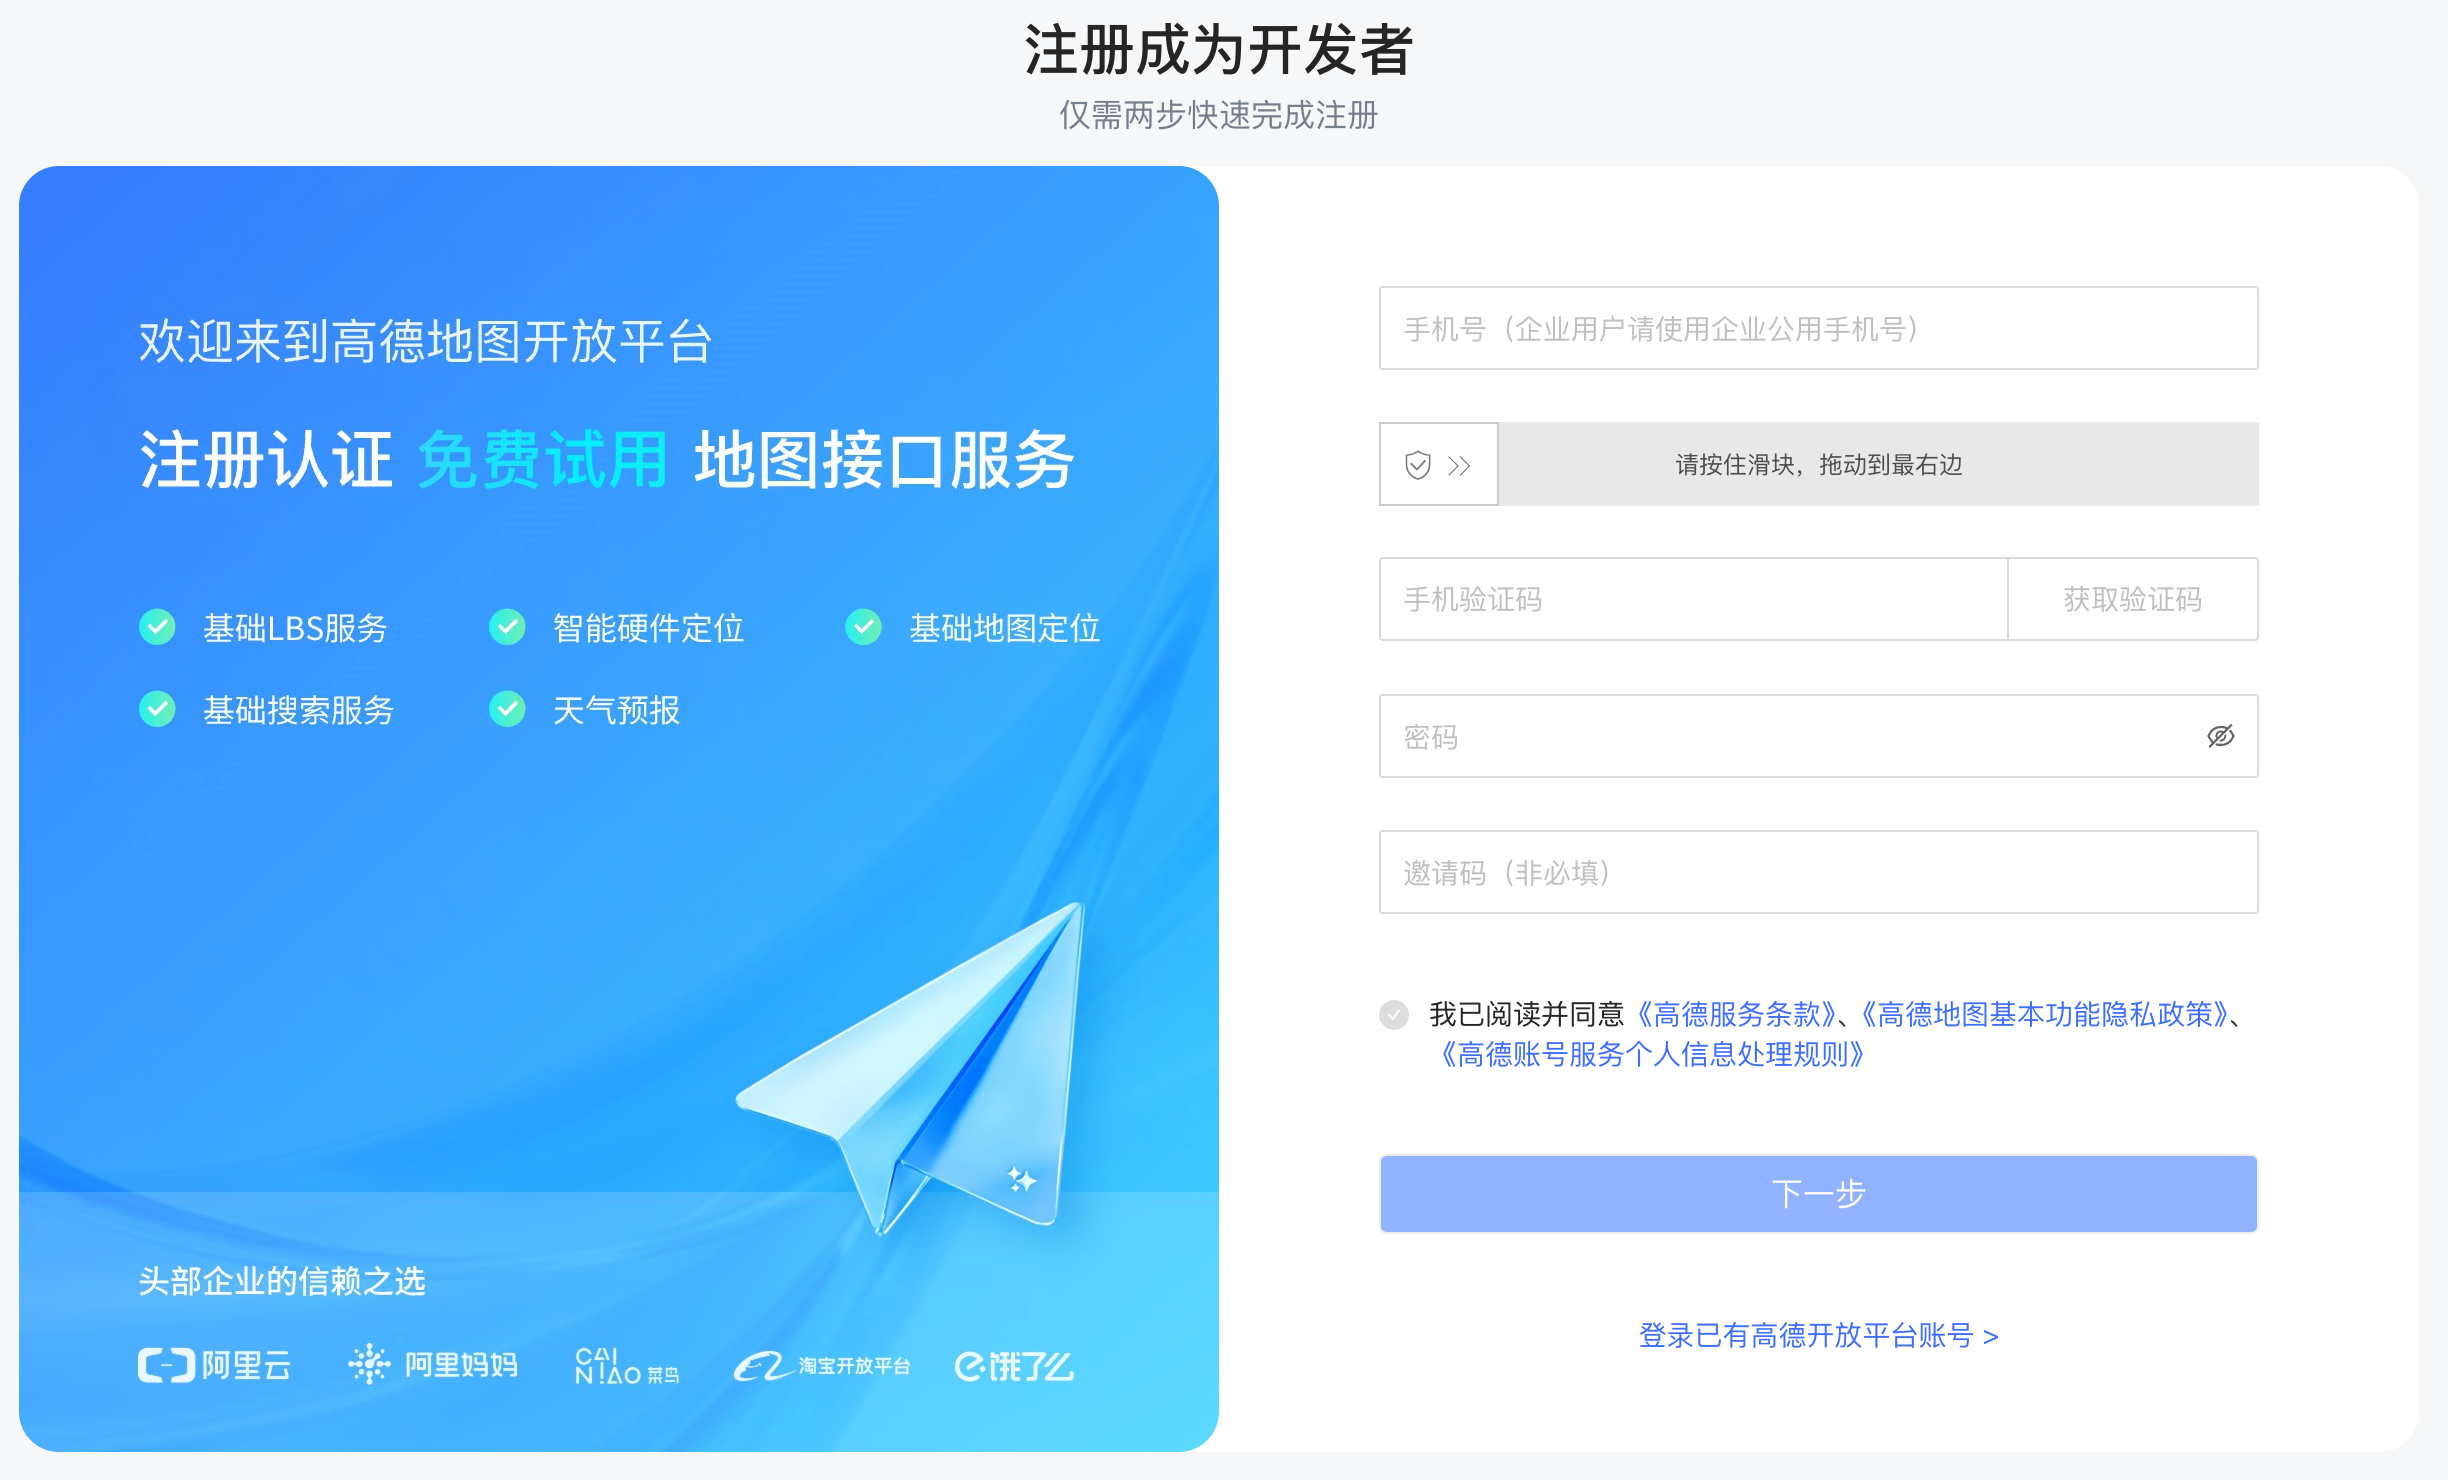Open the 高德地图基本功能隐私政策 link
Screen dimensions: 2448x1480
click(2045, 1015)
